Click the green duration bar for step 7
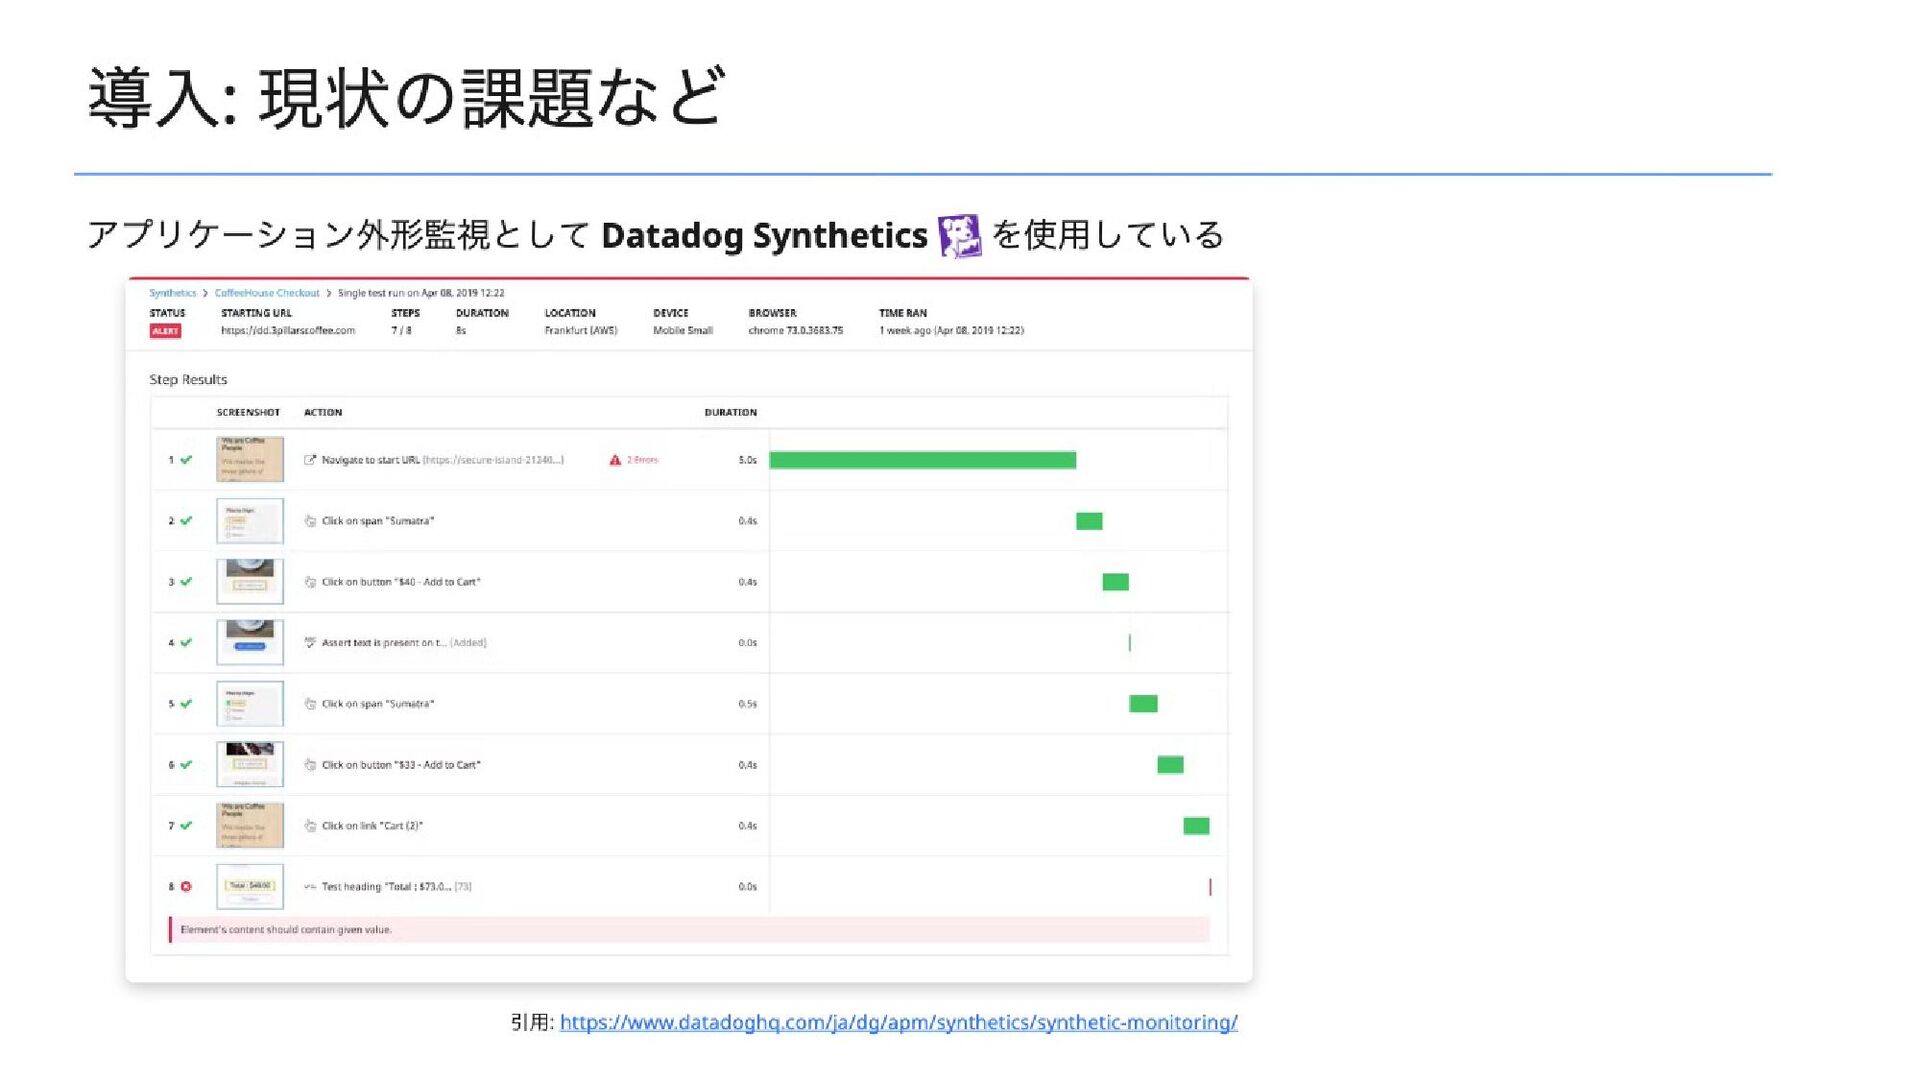This screenshot has height=1080, width=1920. (1197, 826)
